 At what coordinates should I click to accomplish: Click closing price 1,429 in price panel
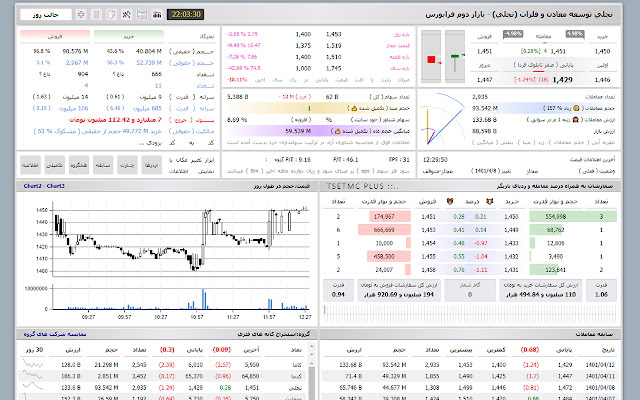[562, 80]
